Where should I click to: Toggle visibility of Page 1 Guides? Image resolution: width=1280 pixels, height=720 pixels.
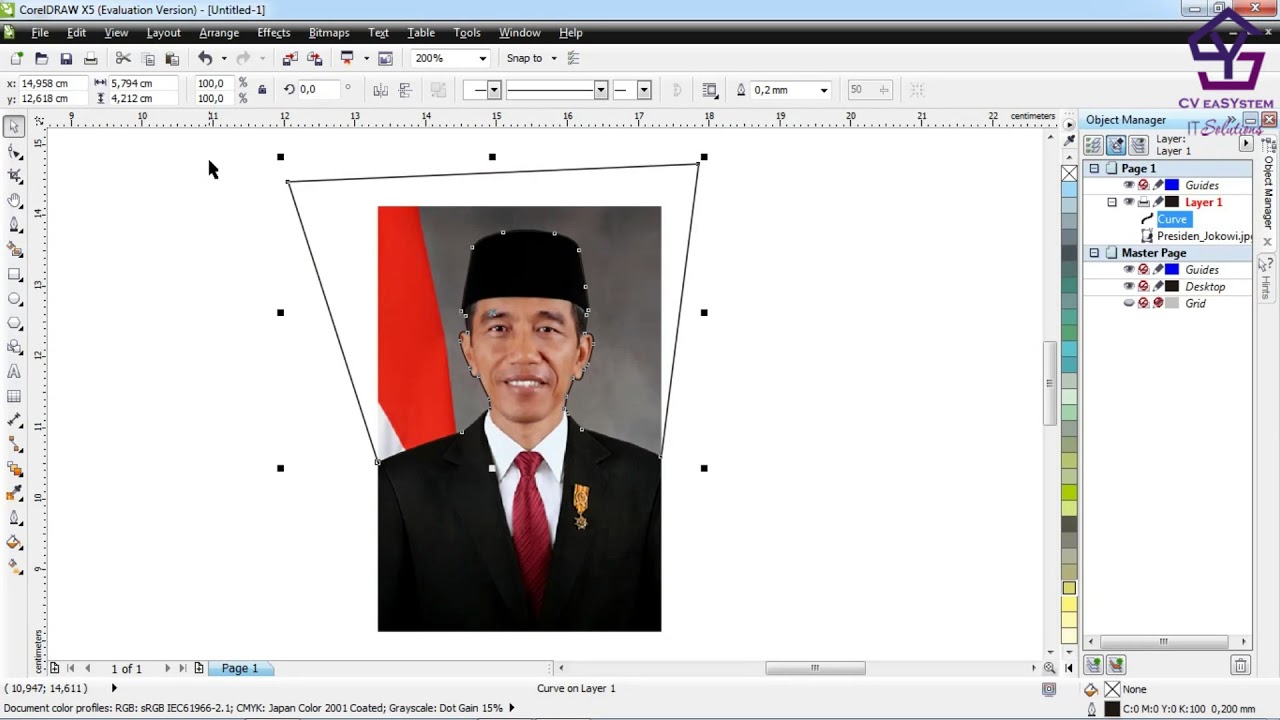click(1129, 185)
